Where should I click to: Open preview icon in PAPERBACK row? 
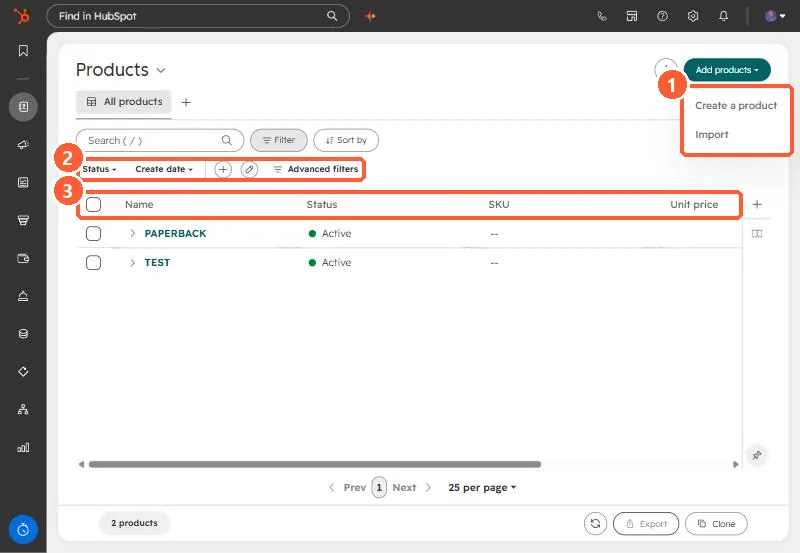(x=757, y=234)
